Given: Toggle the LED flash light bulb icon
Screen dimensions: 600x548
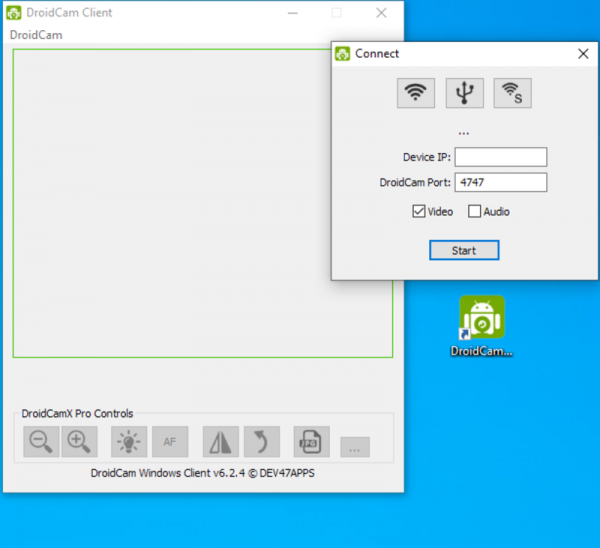Looking at the screenshot, I should pos(130,441).
